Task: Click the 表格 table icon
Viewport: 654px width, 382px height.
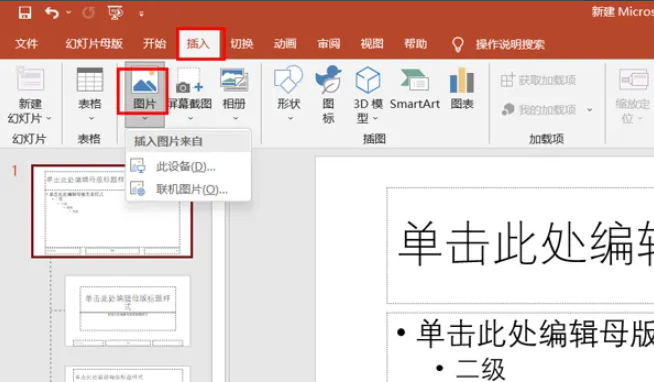Action: click(90, 80)
